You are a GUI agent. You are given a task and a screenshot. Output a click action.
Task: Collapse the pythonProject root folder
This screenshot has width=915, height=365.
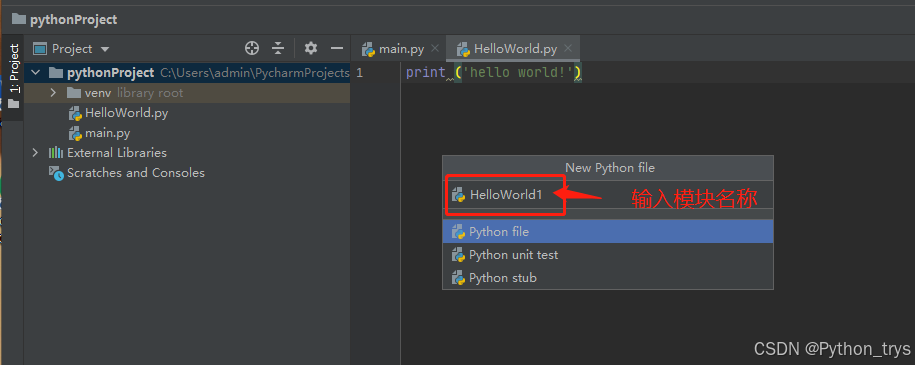point(36,73)
